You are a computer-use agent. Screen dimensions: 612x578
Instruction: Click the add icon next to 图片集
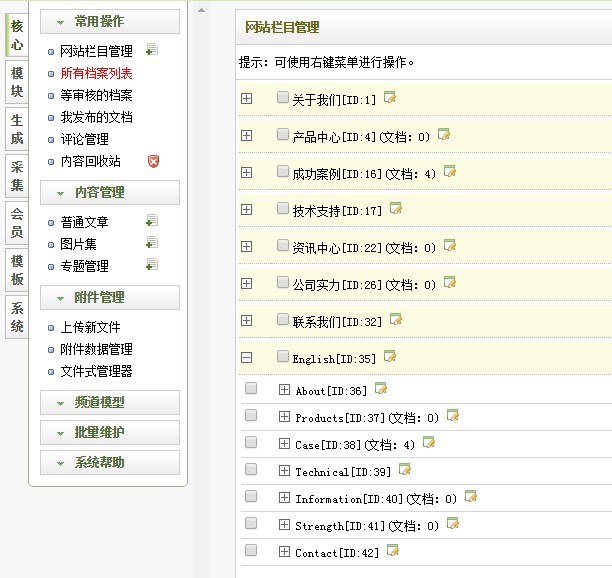click(151, 243)
